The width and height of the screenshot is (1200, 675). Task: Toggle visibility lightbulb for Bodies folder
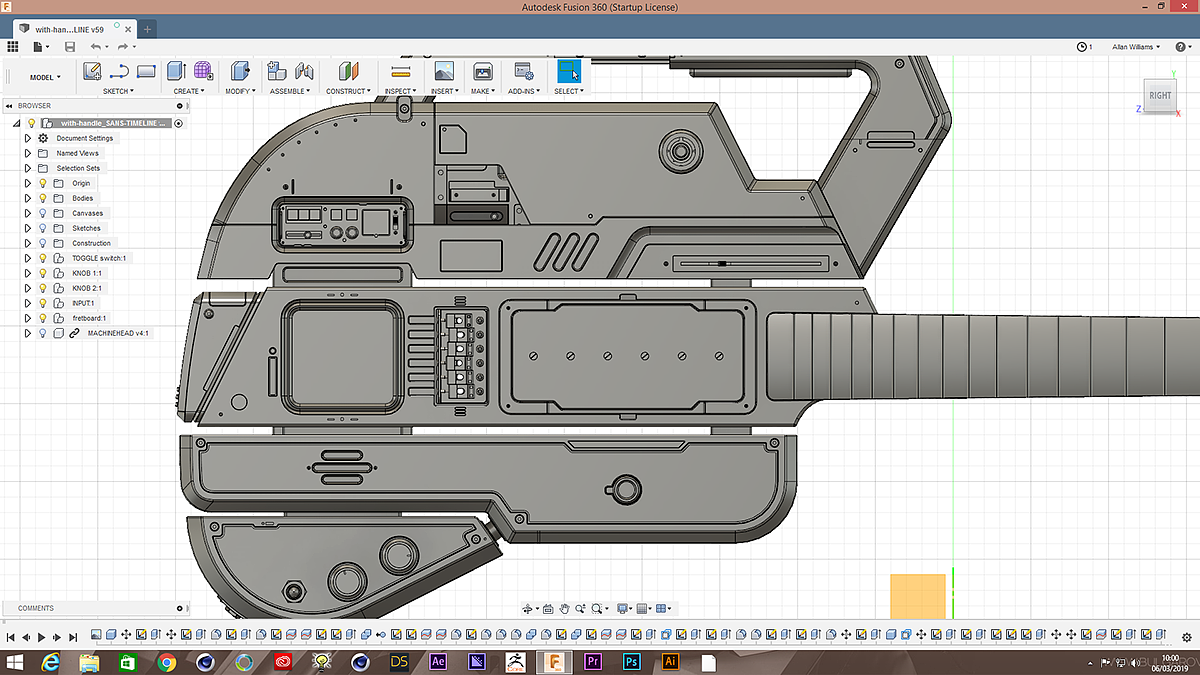pyautogui.click(x=43, y=198)
